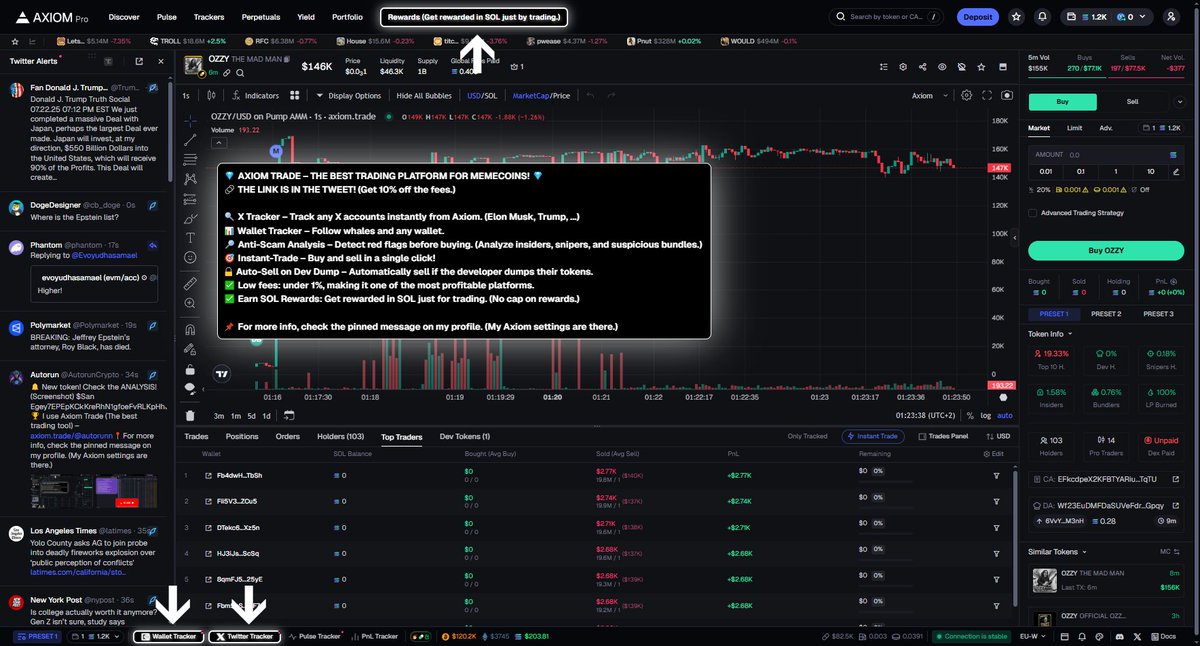1200x646 pixels.
Task: Toggle percent scale on chart
Action: (x=970, y=416)
